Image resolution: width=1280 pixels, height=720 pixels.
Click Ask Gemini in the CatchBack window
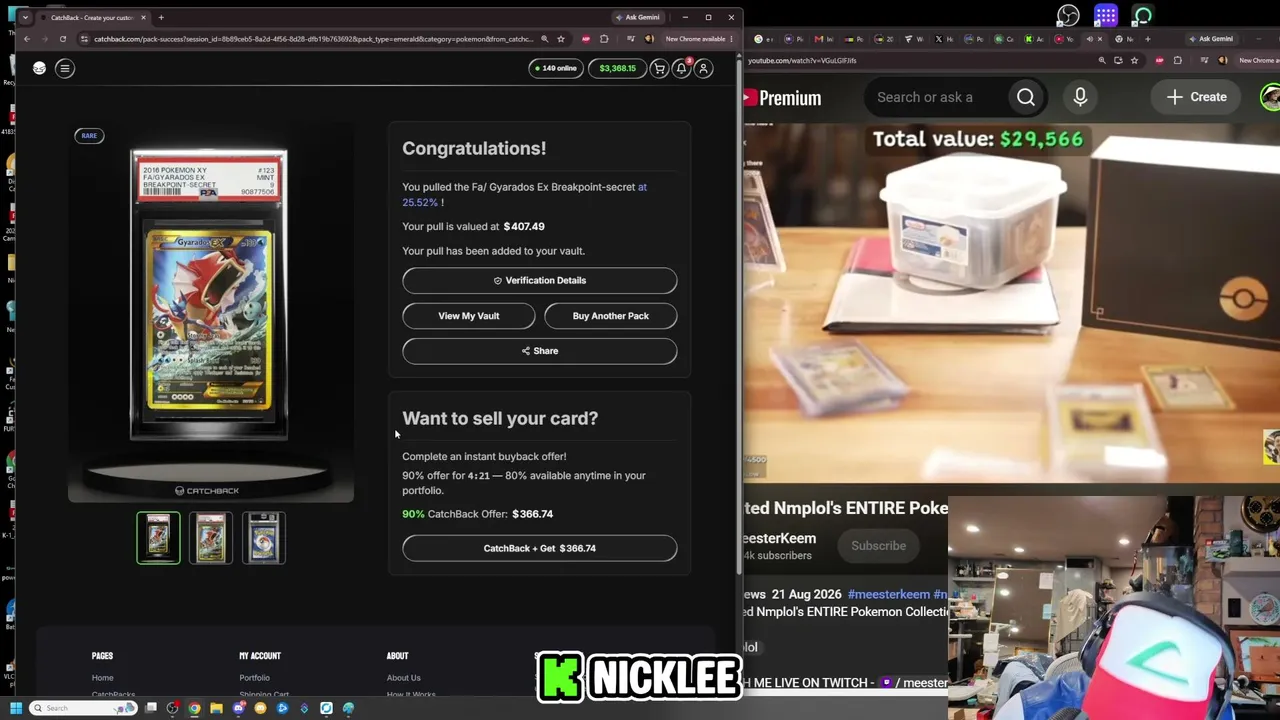pos(637,17)
